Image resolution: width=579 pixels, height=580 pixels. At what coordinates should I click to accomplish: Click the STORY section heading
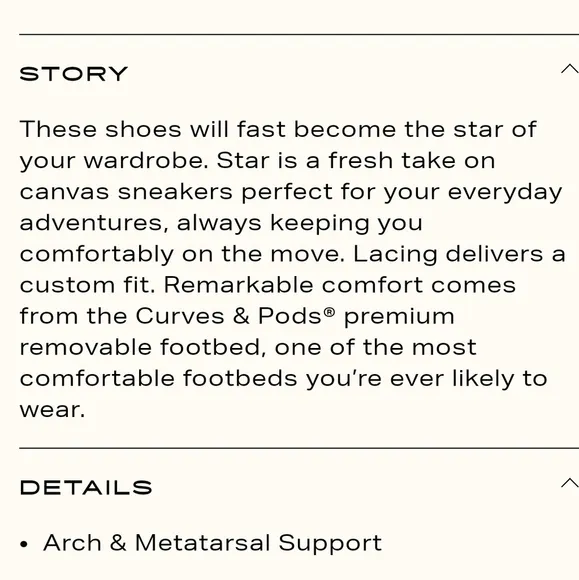[x=74, y=74]
